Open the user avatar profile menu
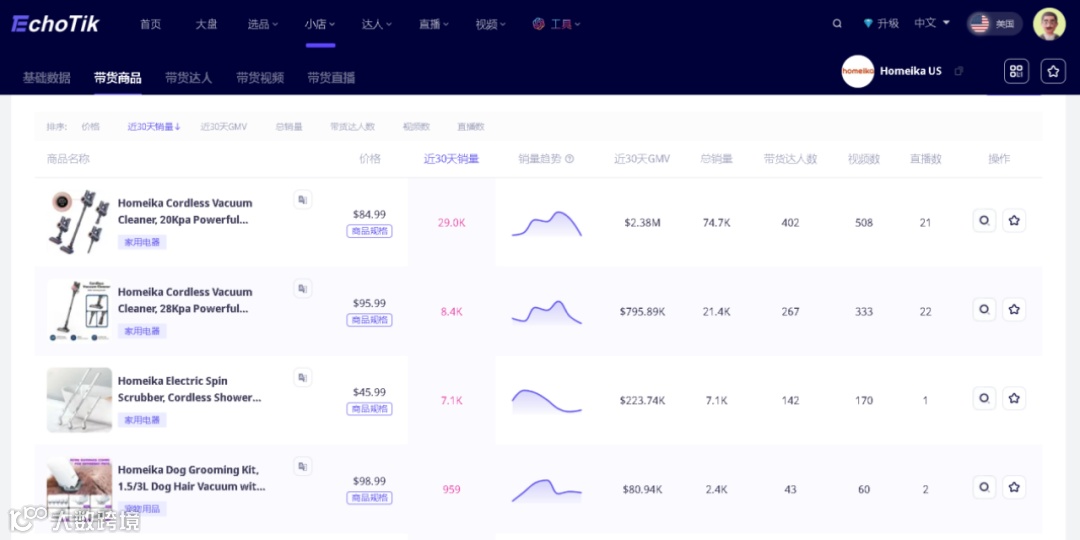1080x540 pixels. pyautogui.click(x=1049, y=24)
